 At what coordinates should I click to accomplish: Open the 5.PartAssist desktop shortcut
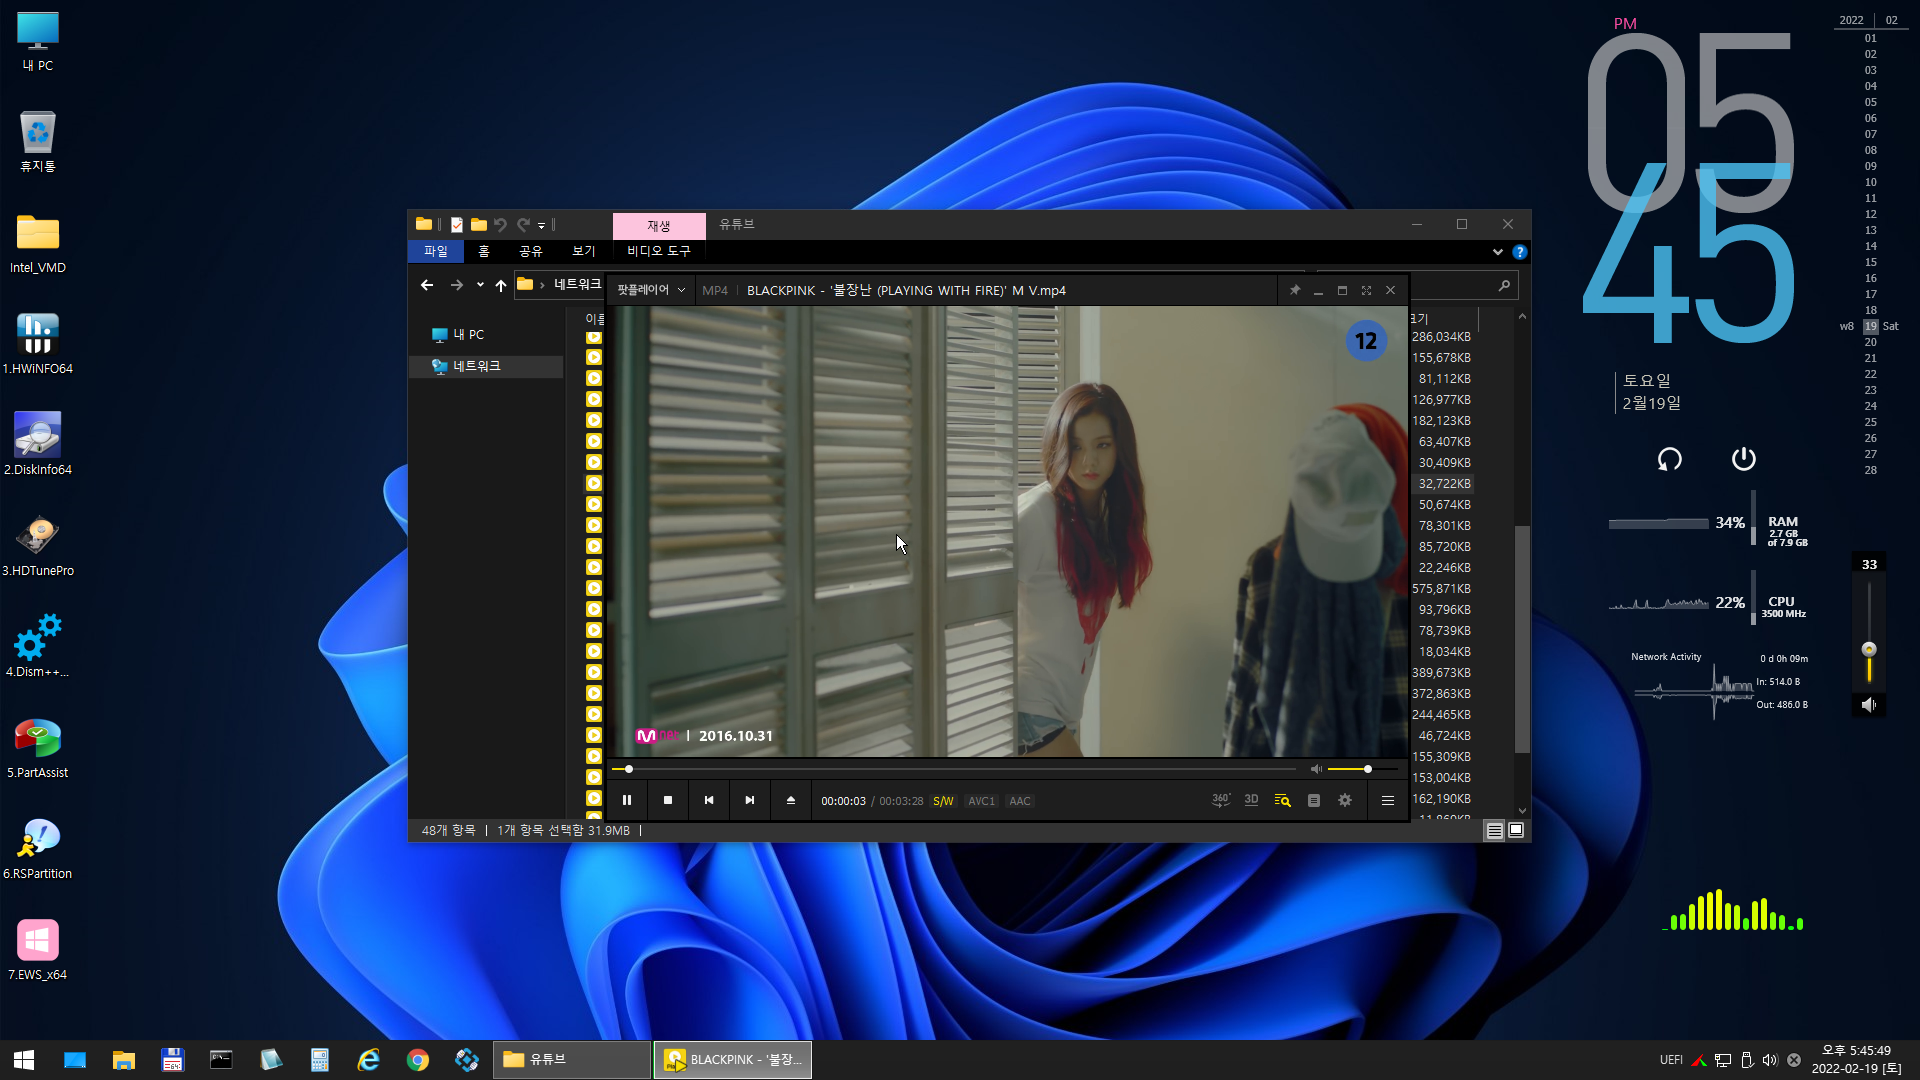click(x=38, y=747)
